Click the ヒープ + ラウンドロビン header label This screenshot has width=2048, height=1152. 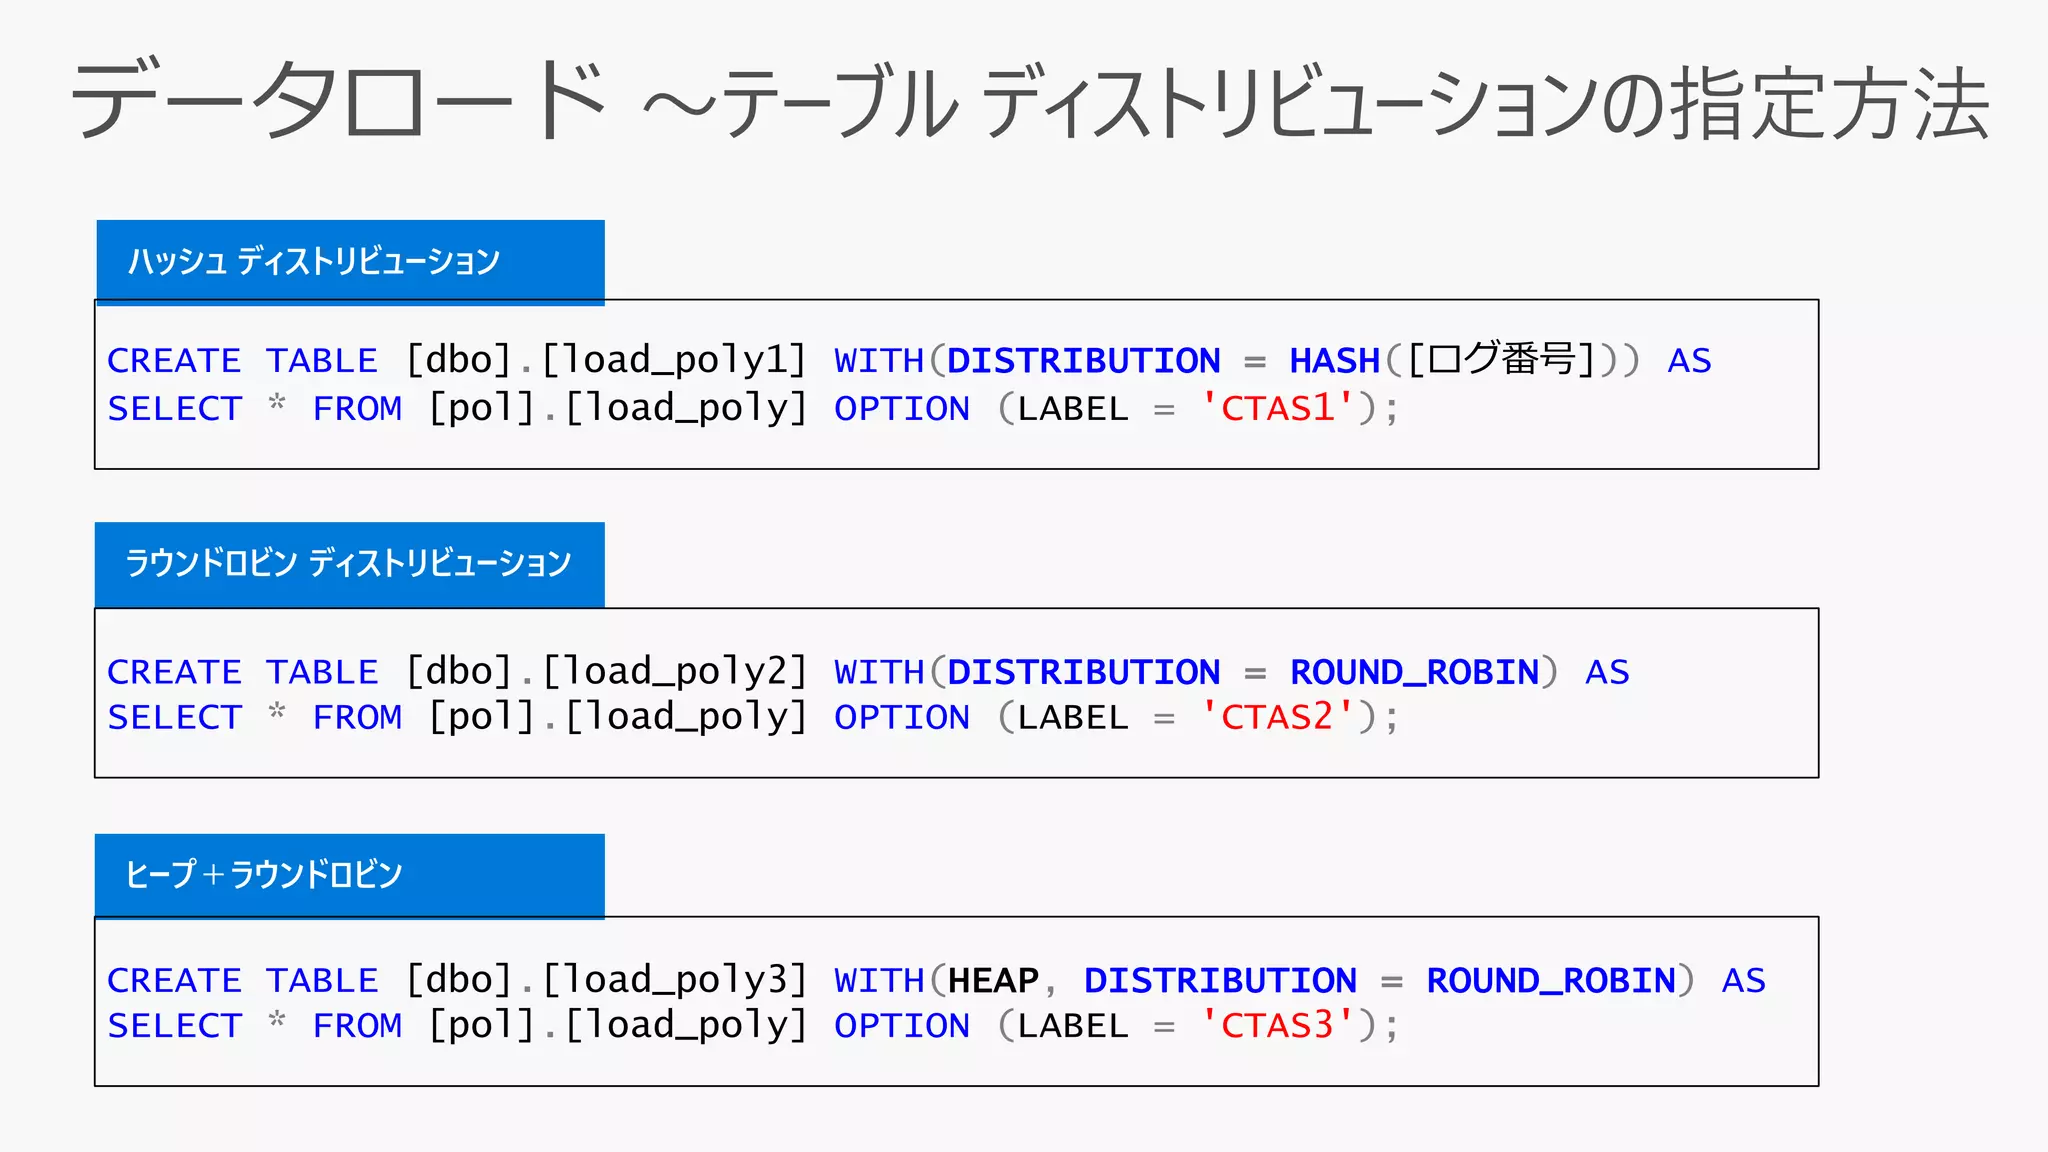tap(264, 875)
